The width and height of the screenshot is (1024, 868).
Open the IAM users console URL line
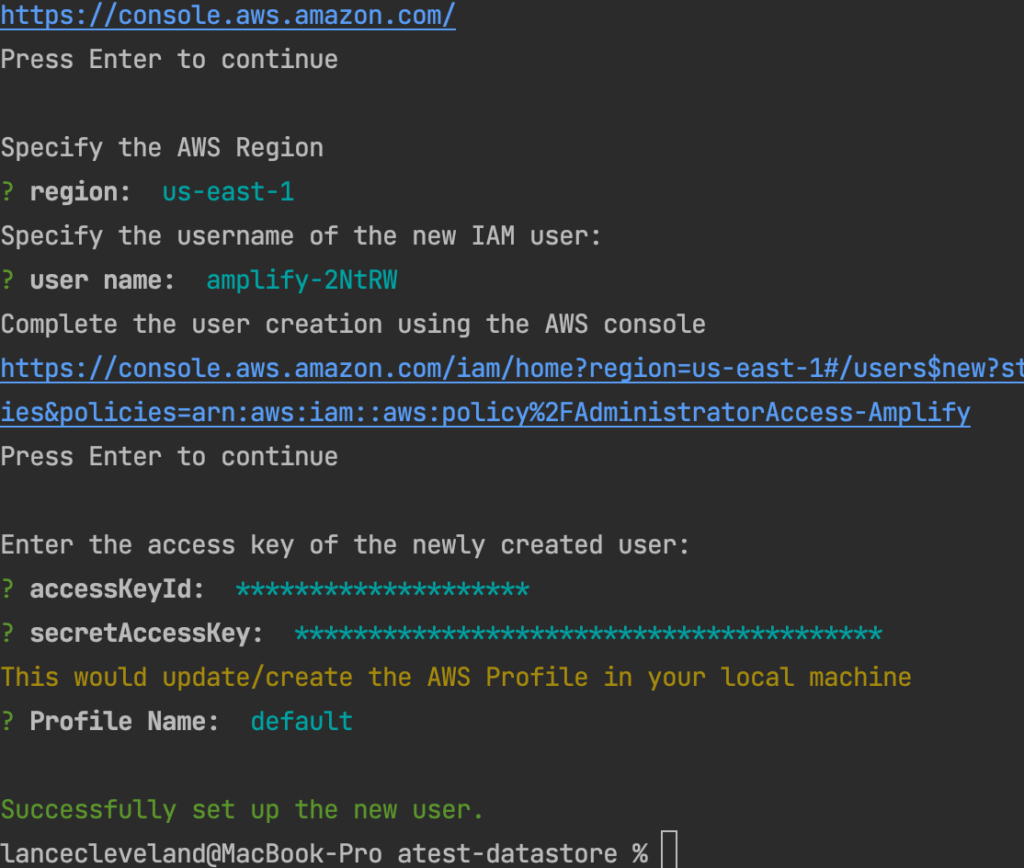coord(512,369)
